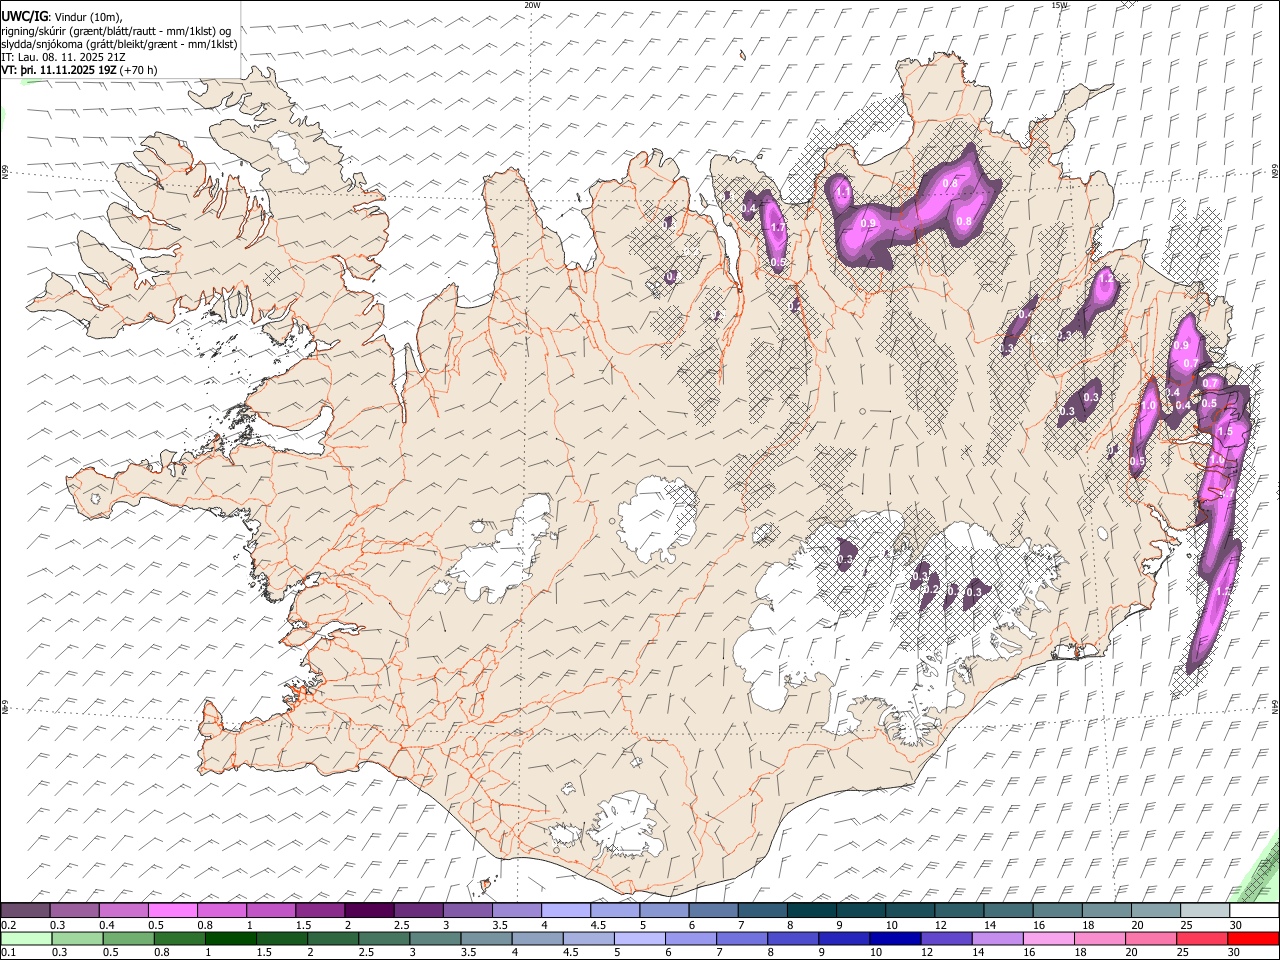Pick the navy blue swatch labeled 10 in the rain legend

click(896, 938)
